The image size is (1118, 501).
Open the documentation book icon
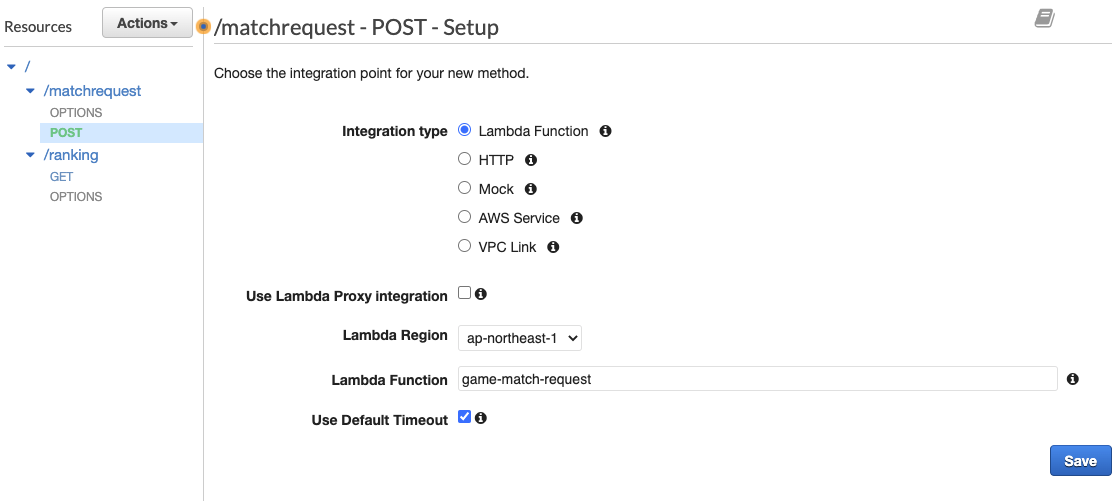click(1045, 18)
